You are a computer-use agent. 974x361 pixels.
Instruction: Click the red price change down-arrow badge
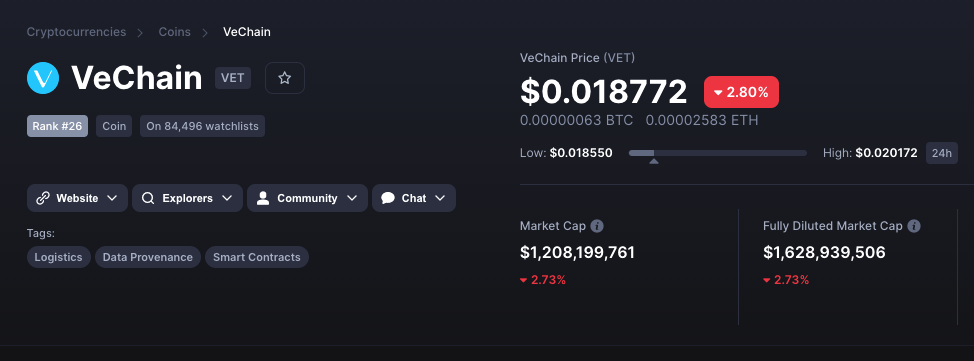tap(741, 92)
